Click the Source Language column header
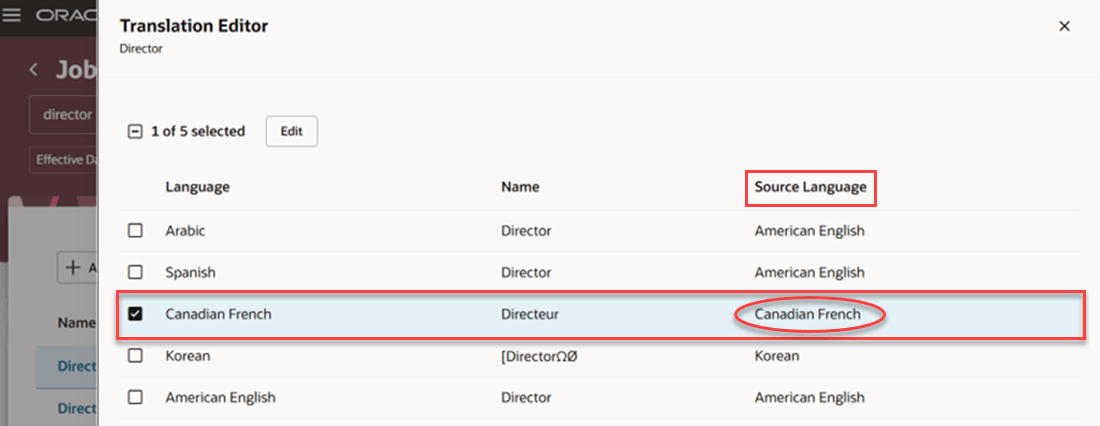Screen dimensions: 1100x426 pyautogui.click(x=810, y=187)
